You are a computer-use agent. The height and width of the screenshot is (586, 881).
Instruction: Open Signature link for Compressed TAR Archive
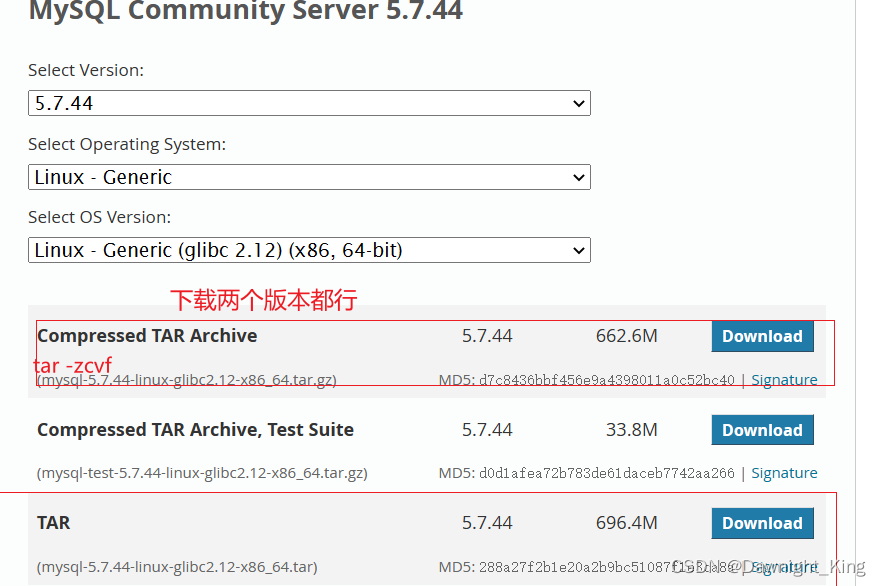pos(784,380)
